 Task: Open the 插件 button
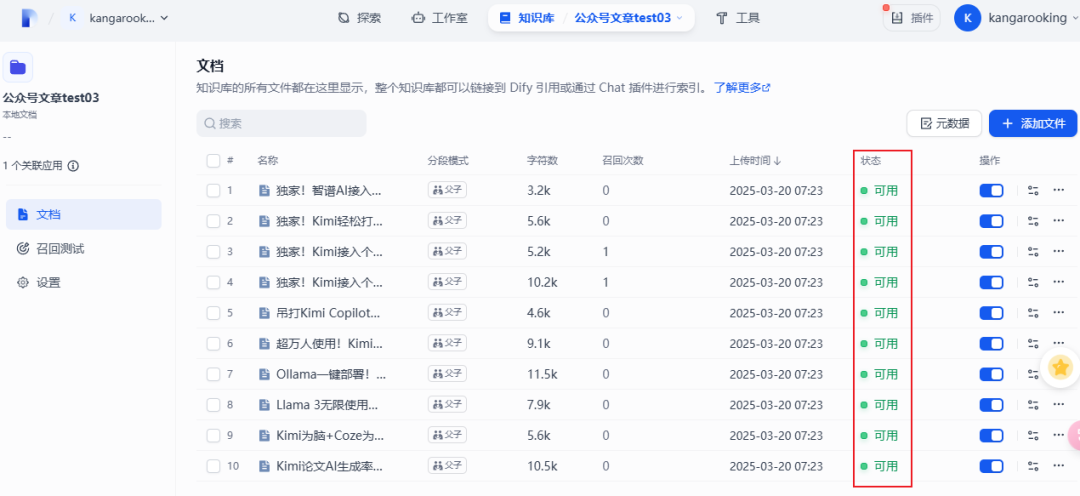point(912,18)
